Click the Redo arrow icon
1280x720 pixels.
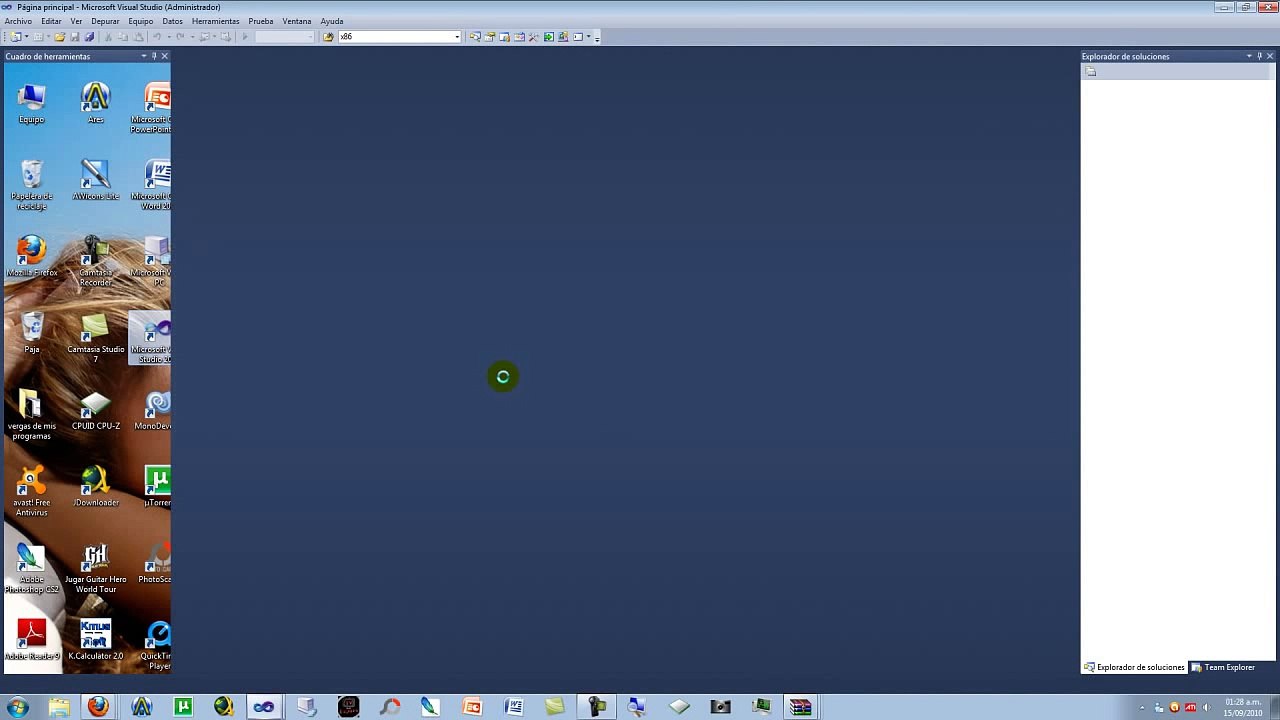[x=180, y=36]
